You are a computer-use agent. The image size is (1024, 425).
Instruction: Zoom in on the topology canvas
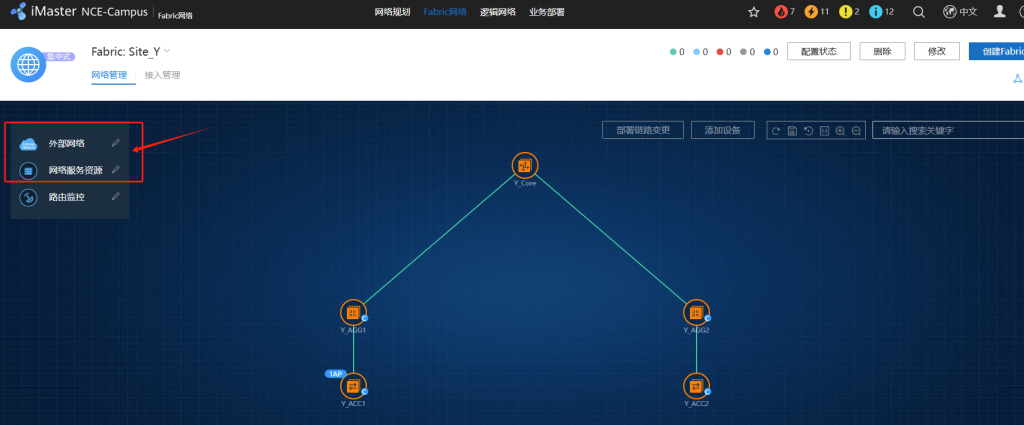coord(840,130)
